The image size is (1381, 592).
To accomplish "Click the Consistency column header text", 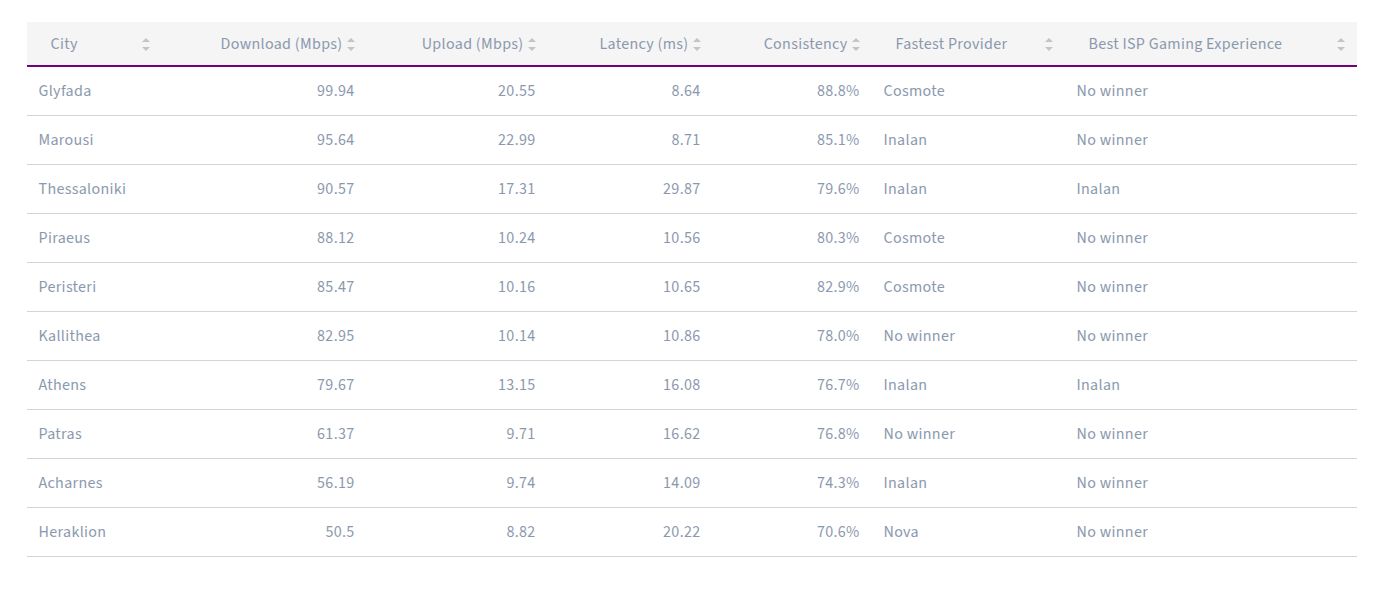I will point(805,44).
